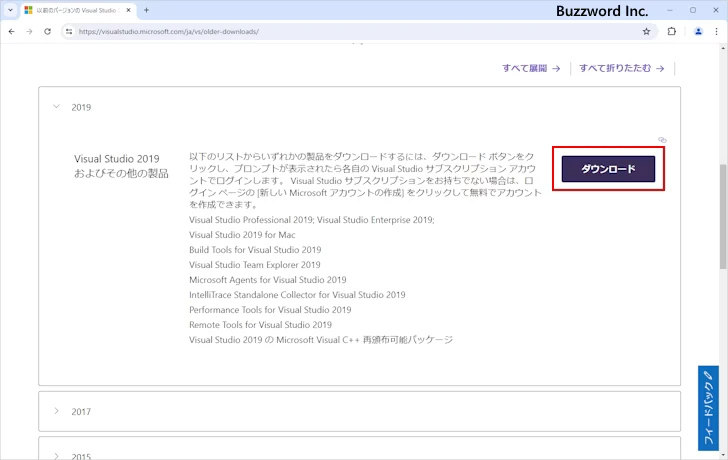The width and height of the screenshot is (728, 460).
Task: Click 'Remote Tools for Visual Studio 2019'
Action: 260,324
